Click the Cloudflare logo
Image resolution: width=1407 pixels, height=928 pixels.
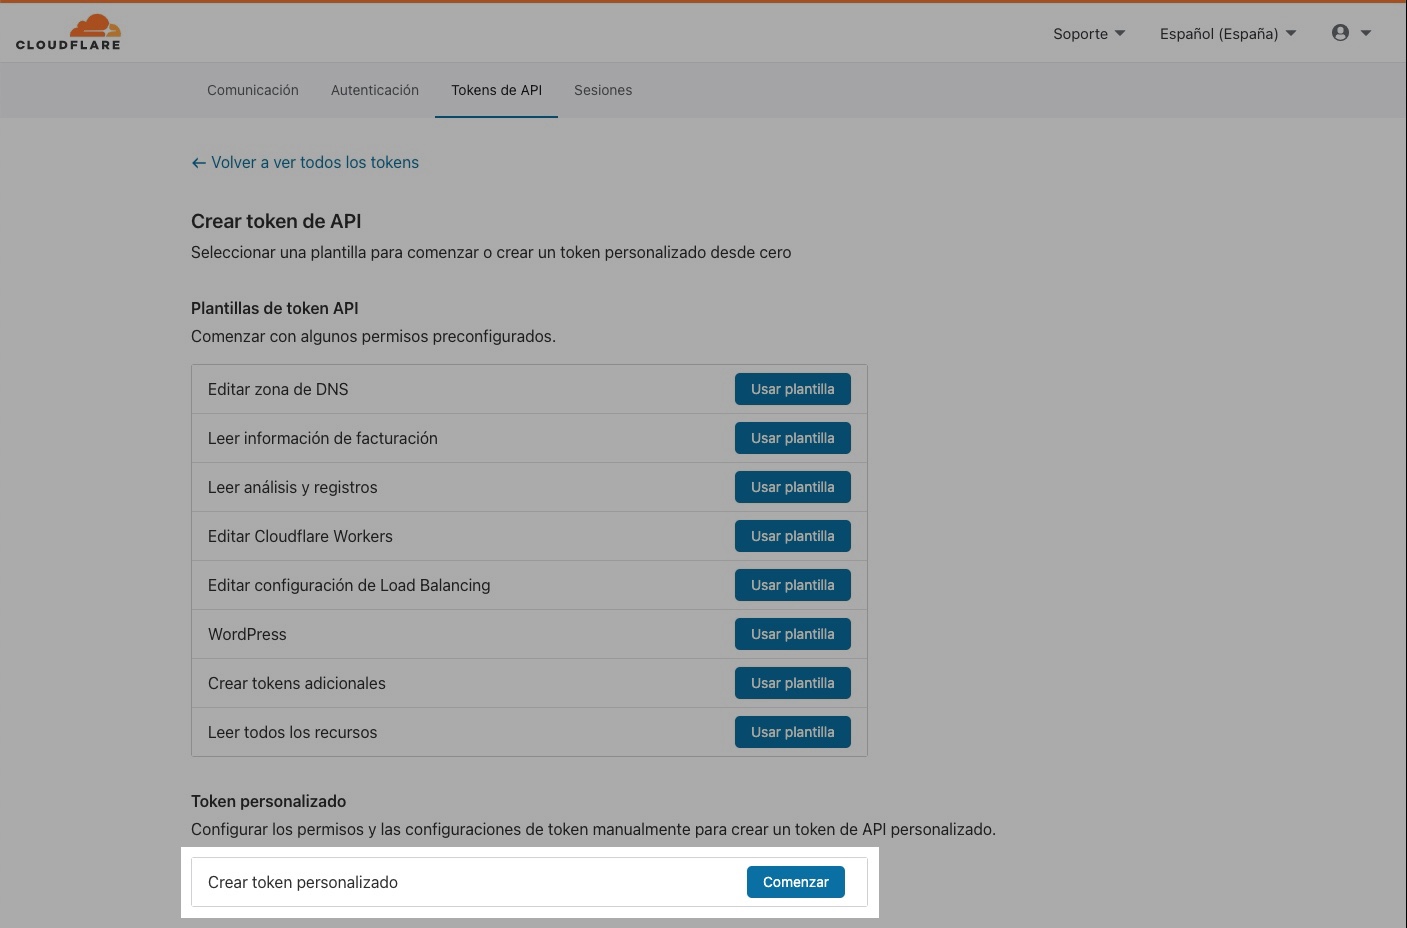click(68, 32)
